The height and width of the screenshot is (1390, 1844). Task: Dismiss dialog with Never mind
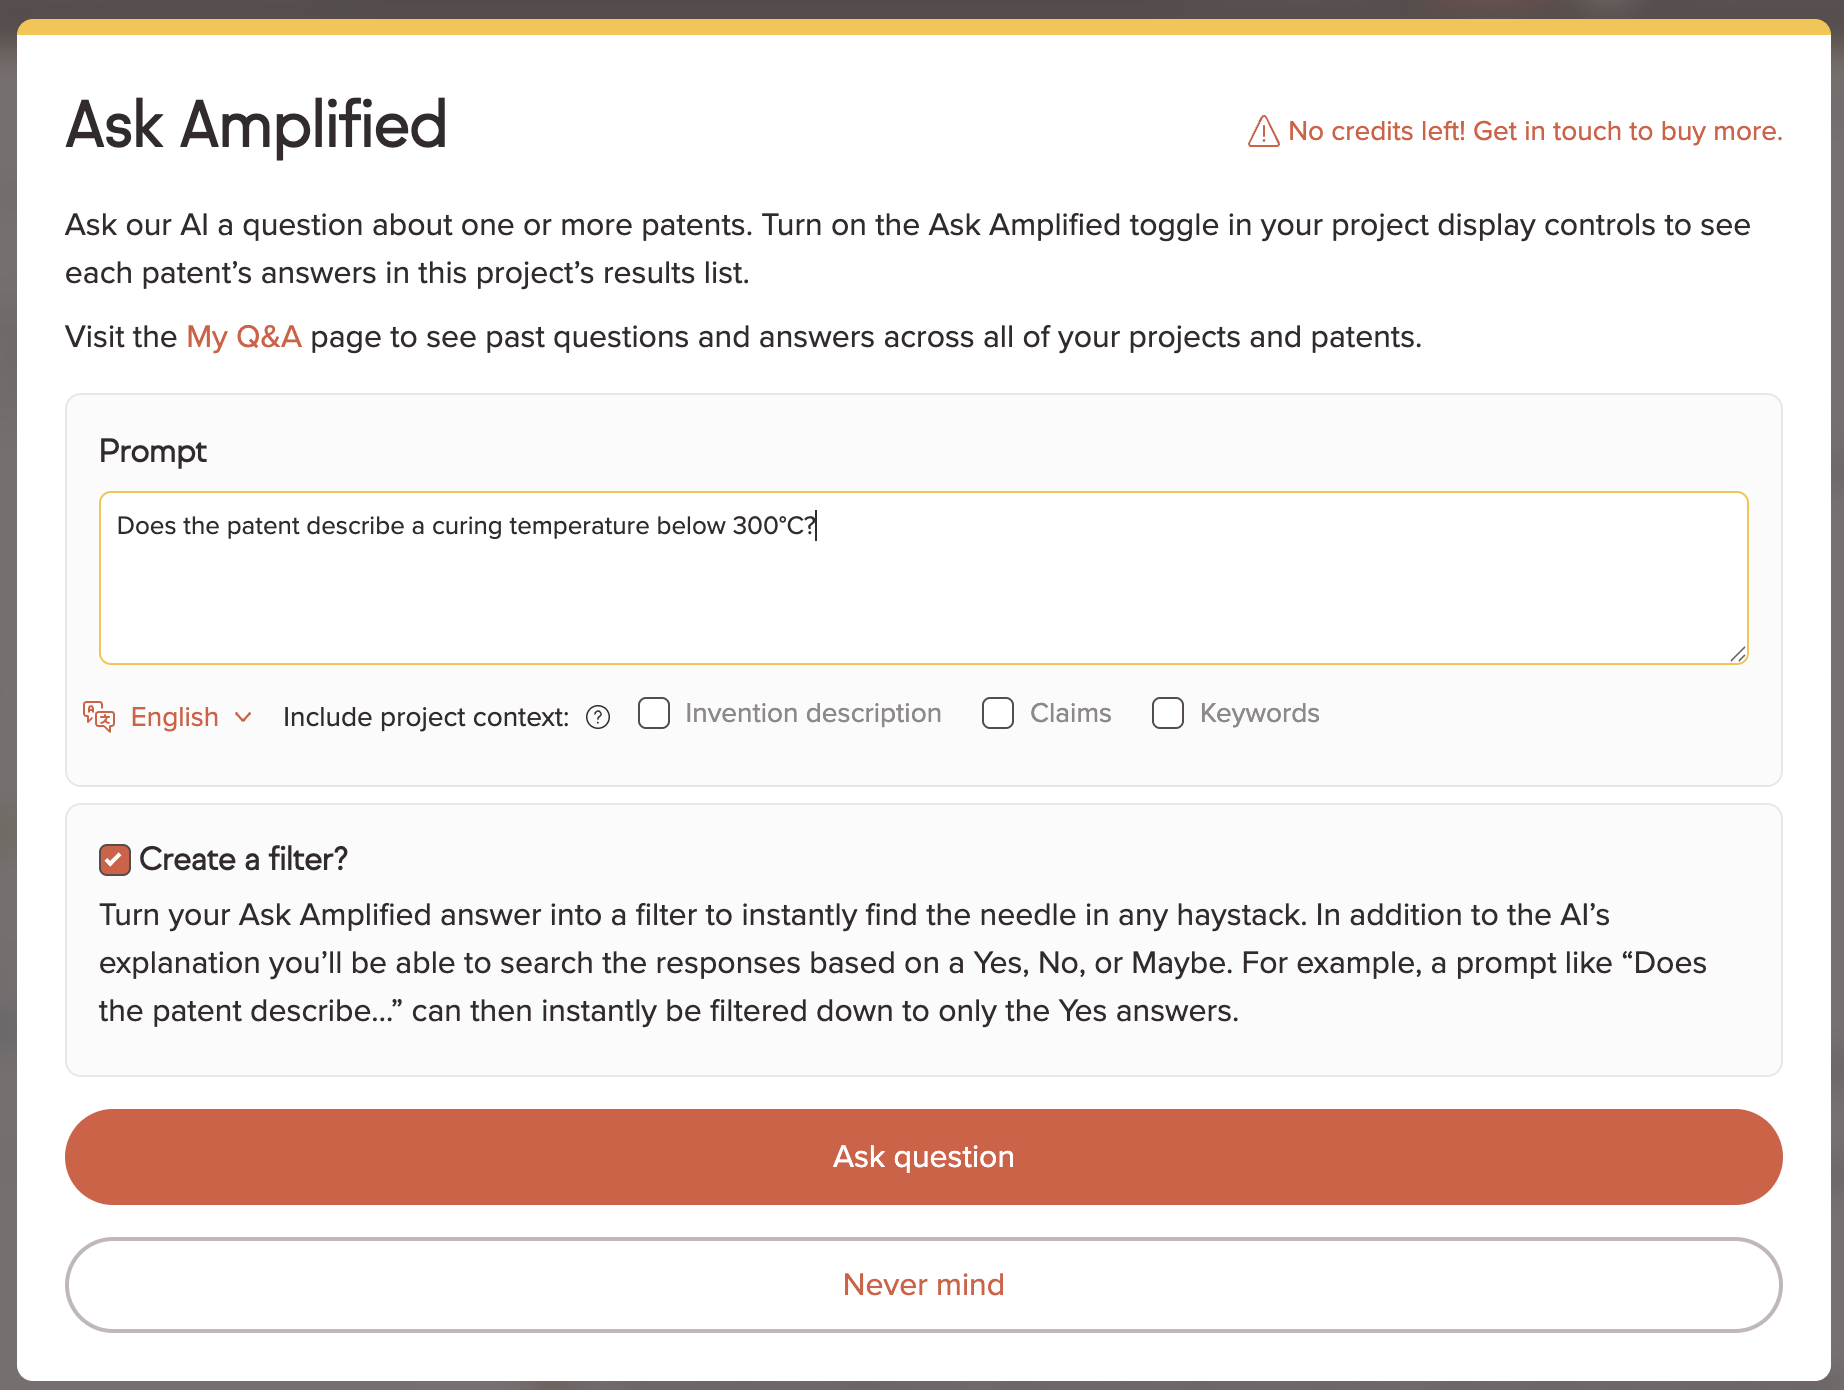[924, 1285]
